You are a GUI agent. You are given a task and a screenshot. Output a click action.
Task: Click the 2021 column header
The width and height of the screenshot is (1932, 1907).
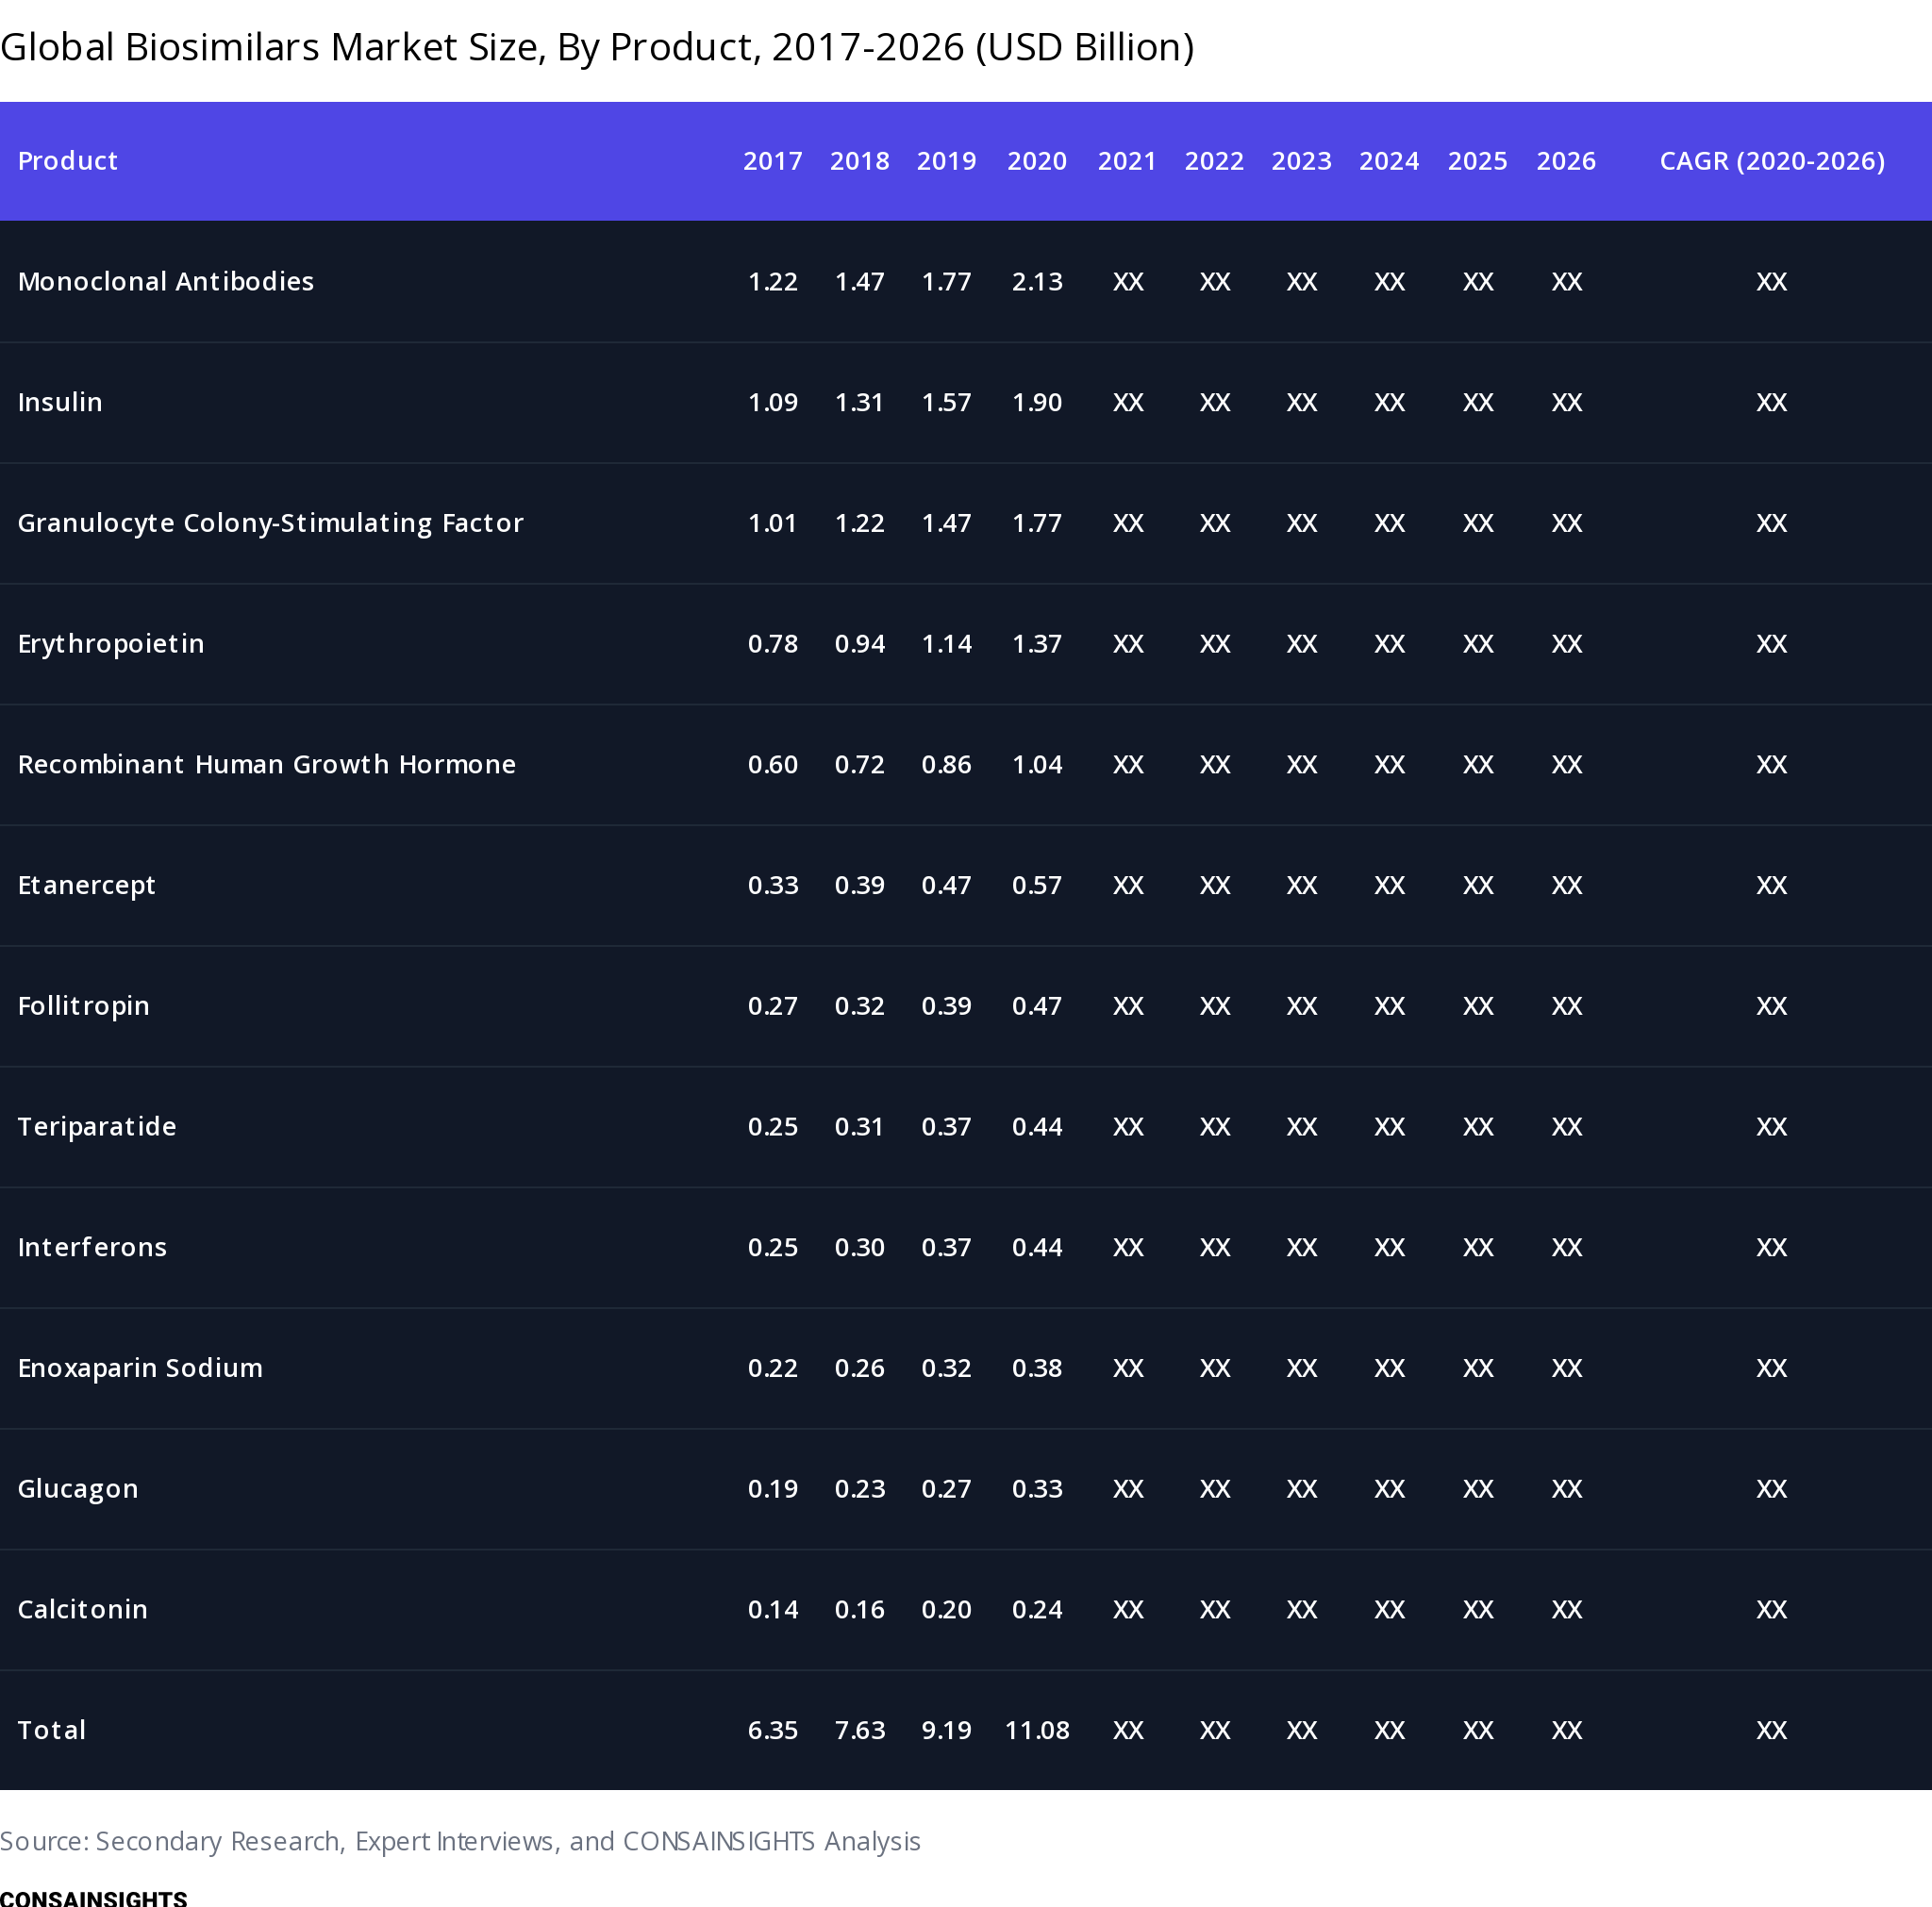coord(1127,161)
